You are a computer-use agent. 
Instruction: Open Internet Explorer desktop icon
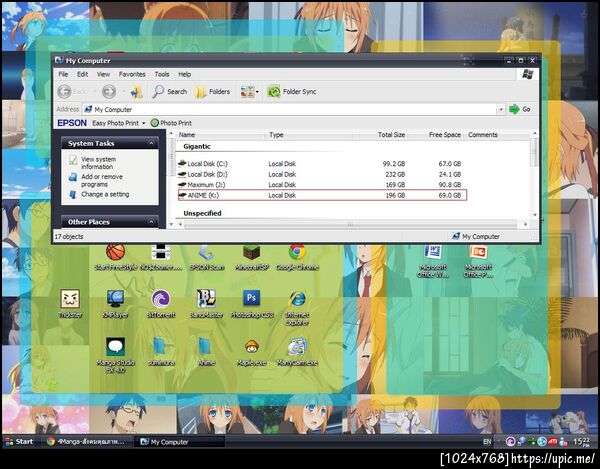pos(297,308)
